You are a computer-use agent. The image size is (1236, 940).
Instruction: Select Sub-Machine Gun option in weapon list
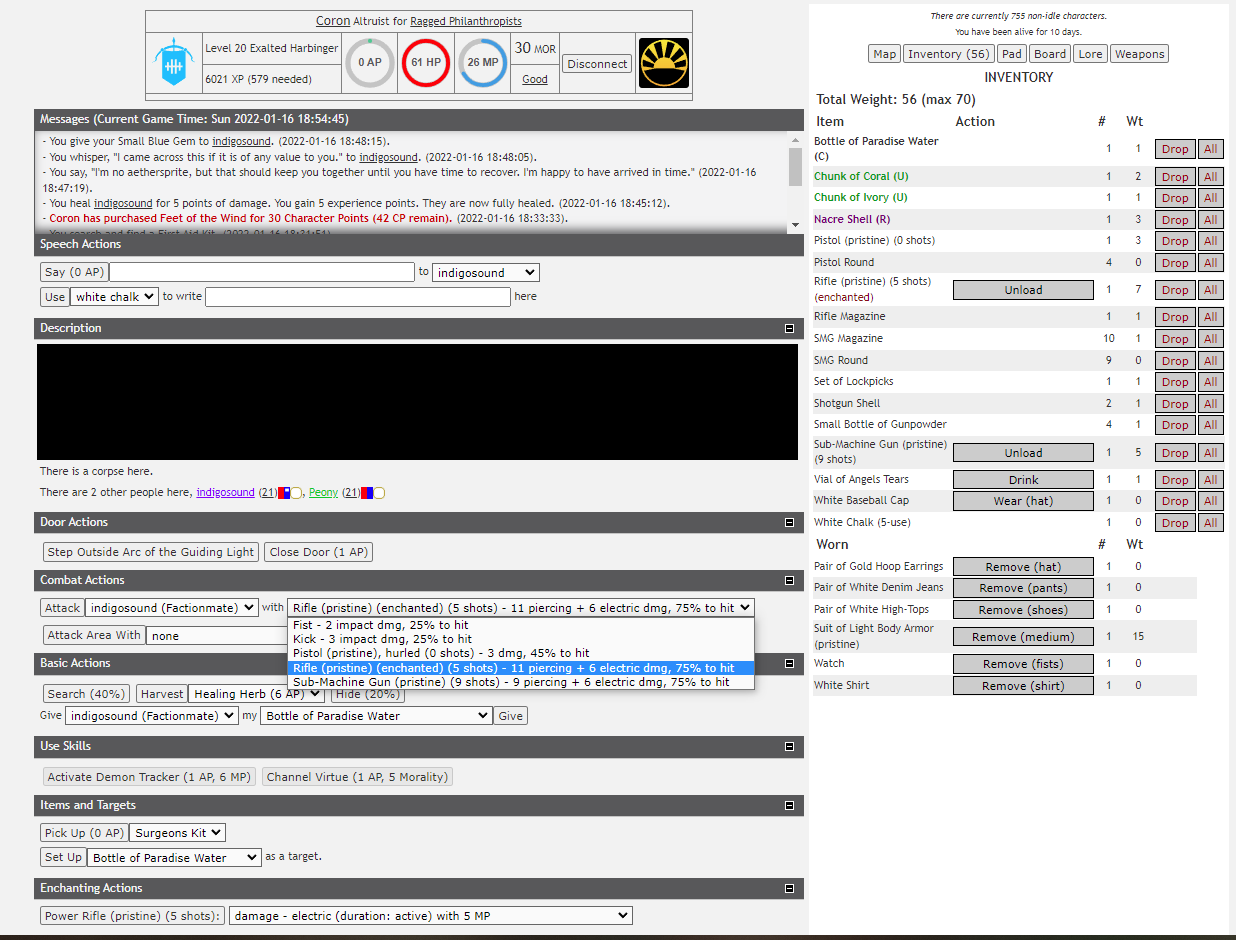click(521, 682)
